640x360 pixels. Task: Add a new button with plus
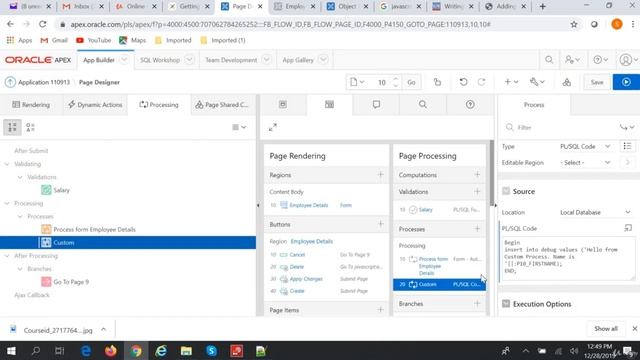(380, 224)
